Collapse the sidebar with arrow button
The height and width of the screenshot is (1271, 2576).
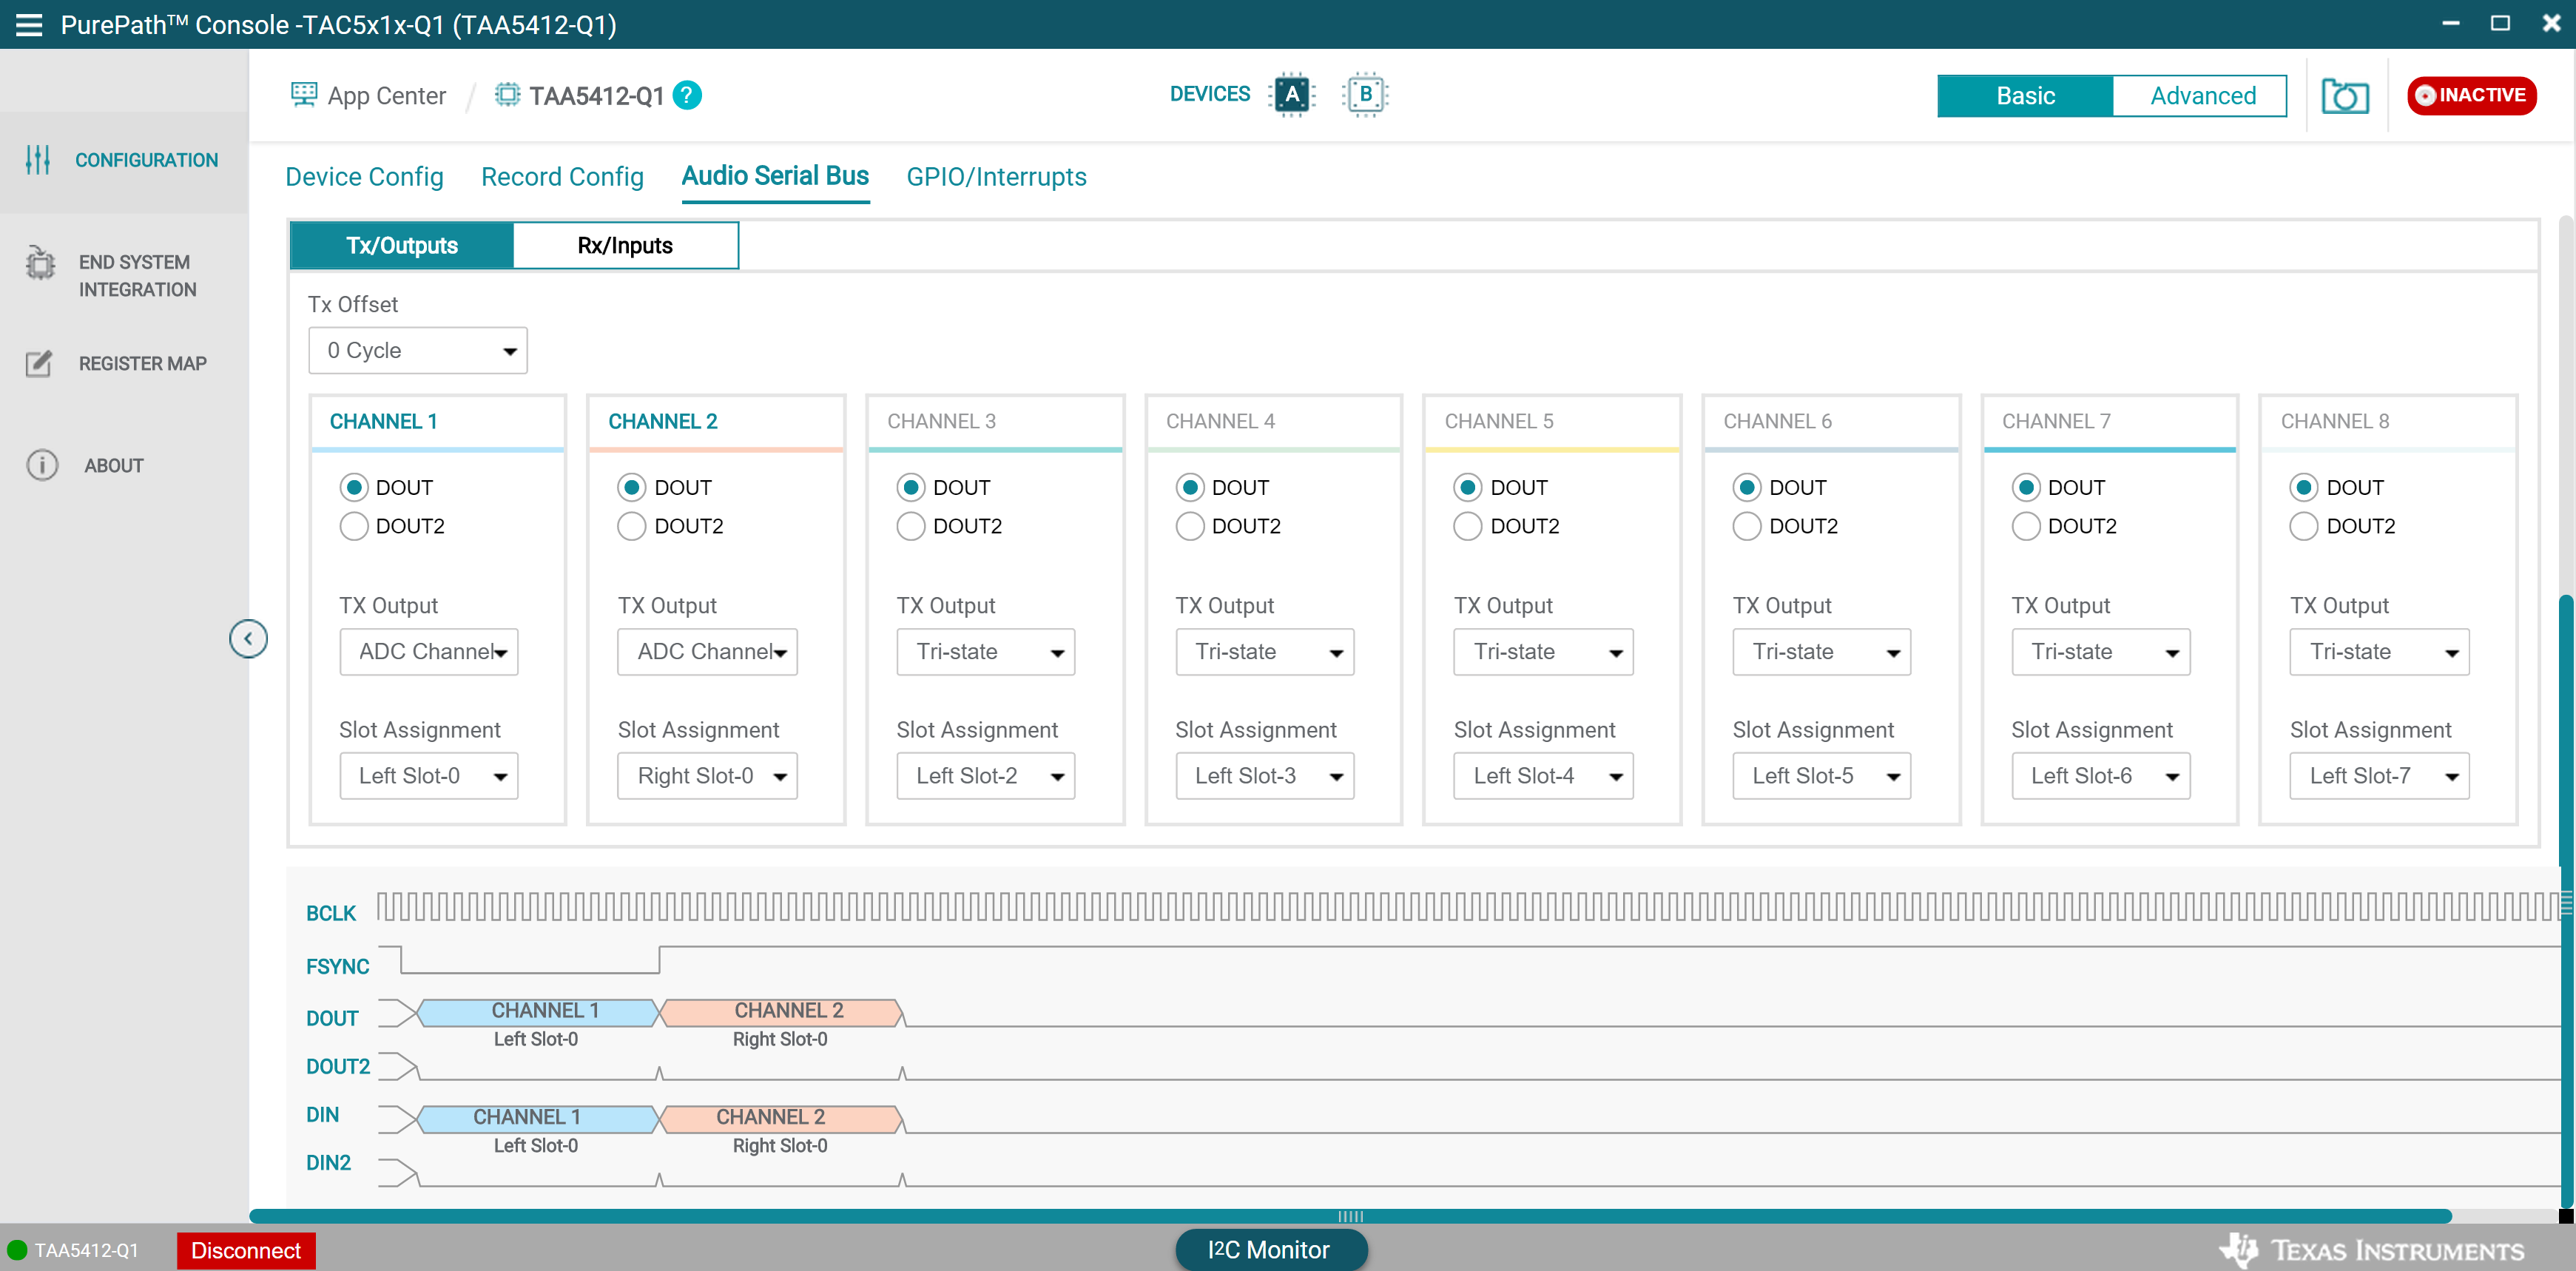coord(248,638)
